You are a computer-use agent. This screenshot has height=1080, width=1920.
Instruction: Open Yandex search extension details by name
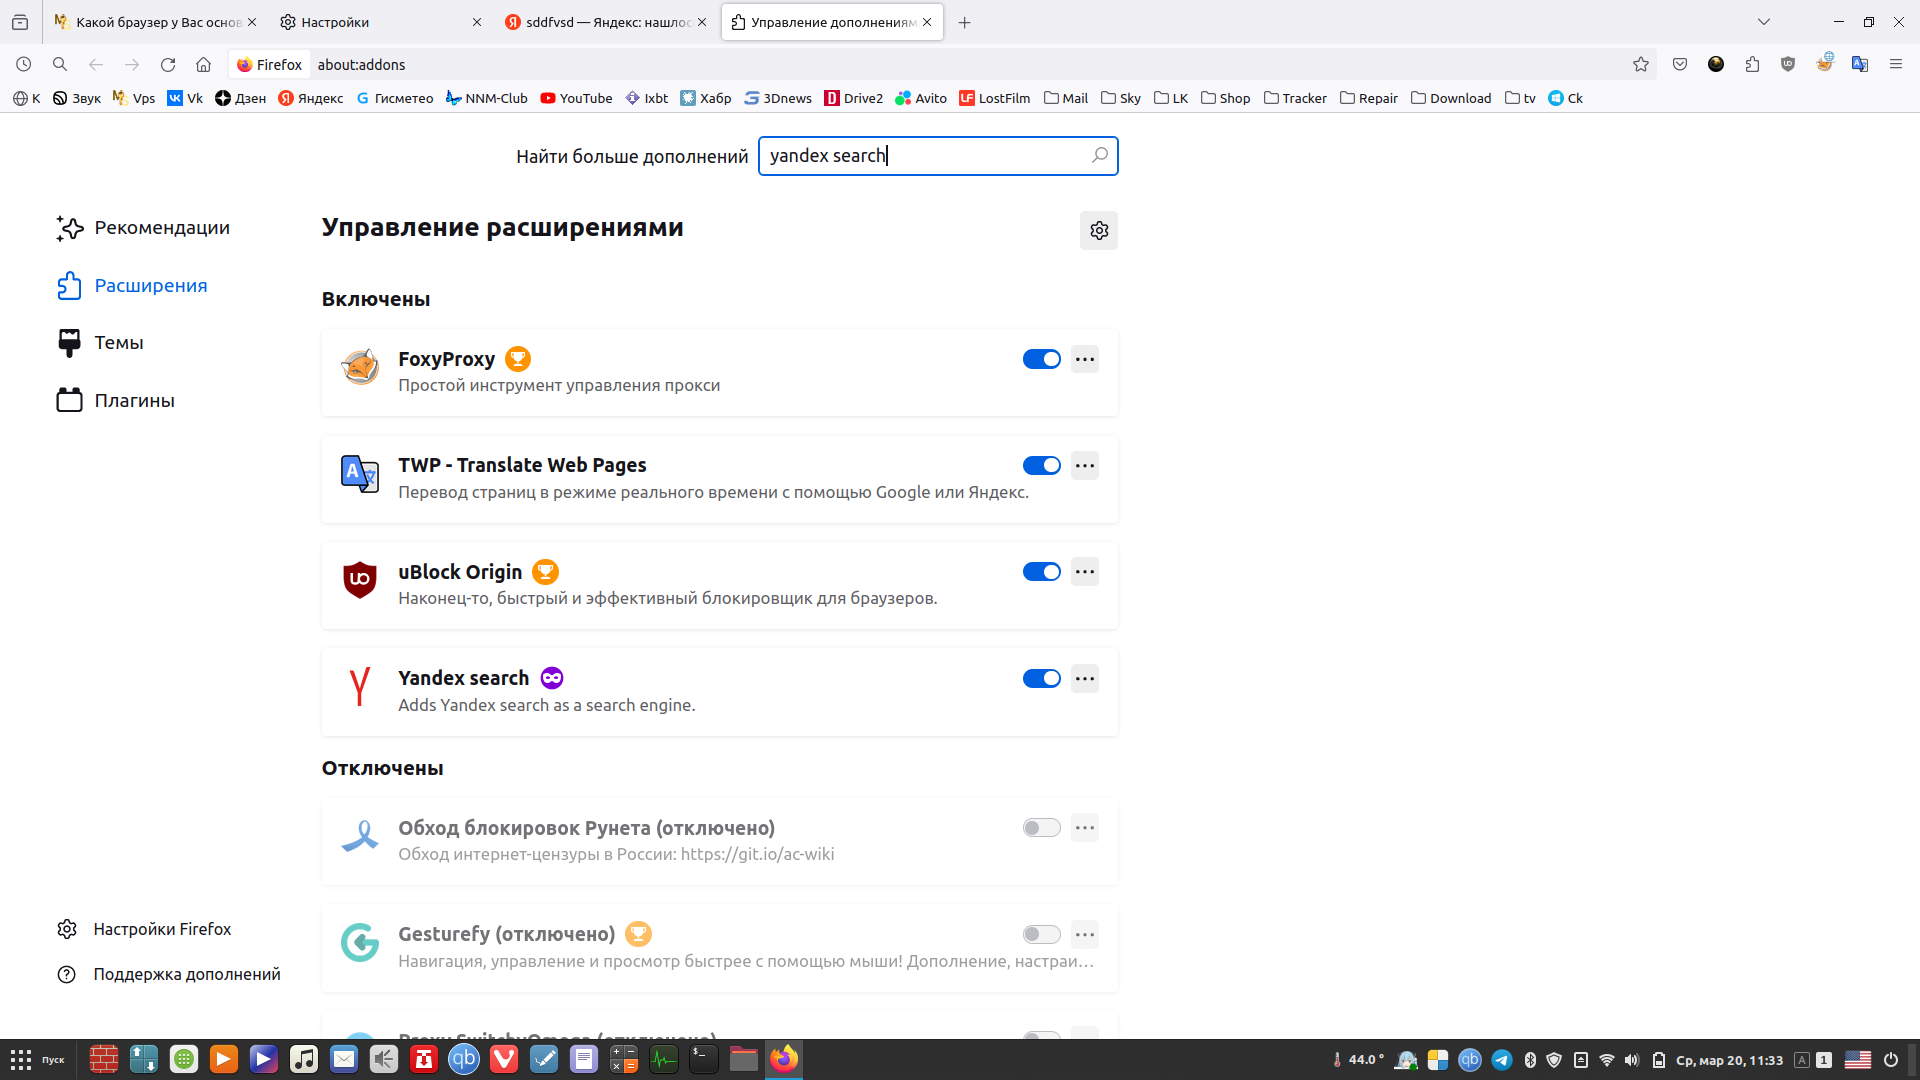pos(464,678)
